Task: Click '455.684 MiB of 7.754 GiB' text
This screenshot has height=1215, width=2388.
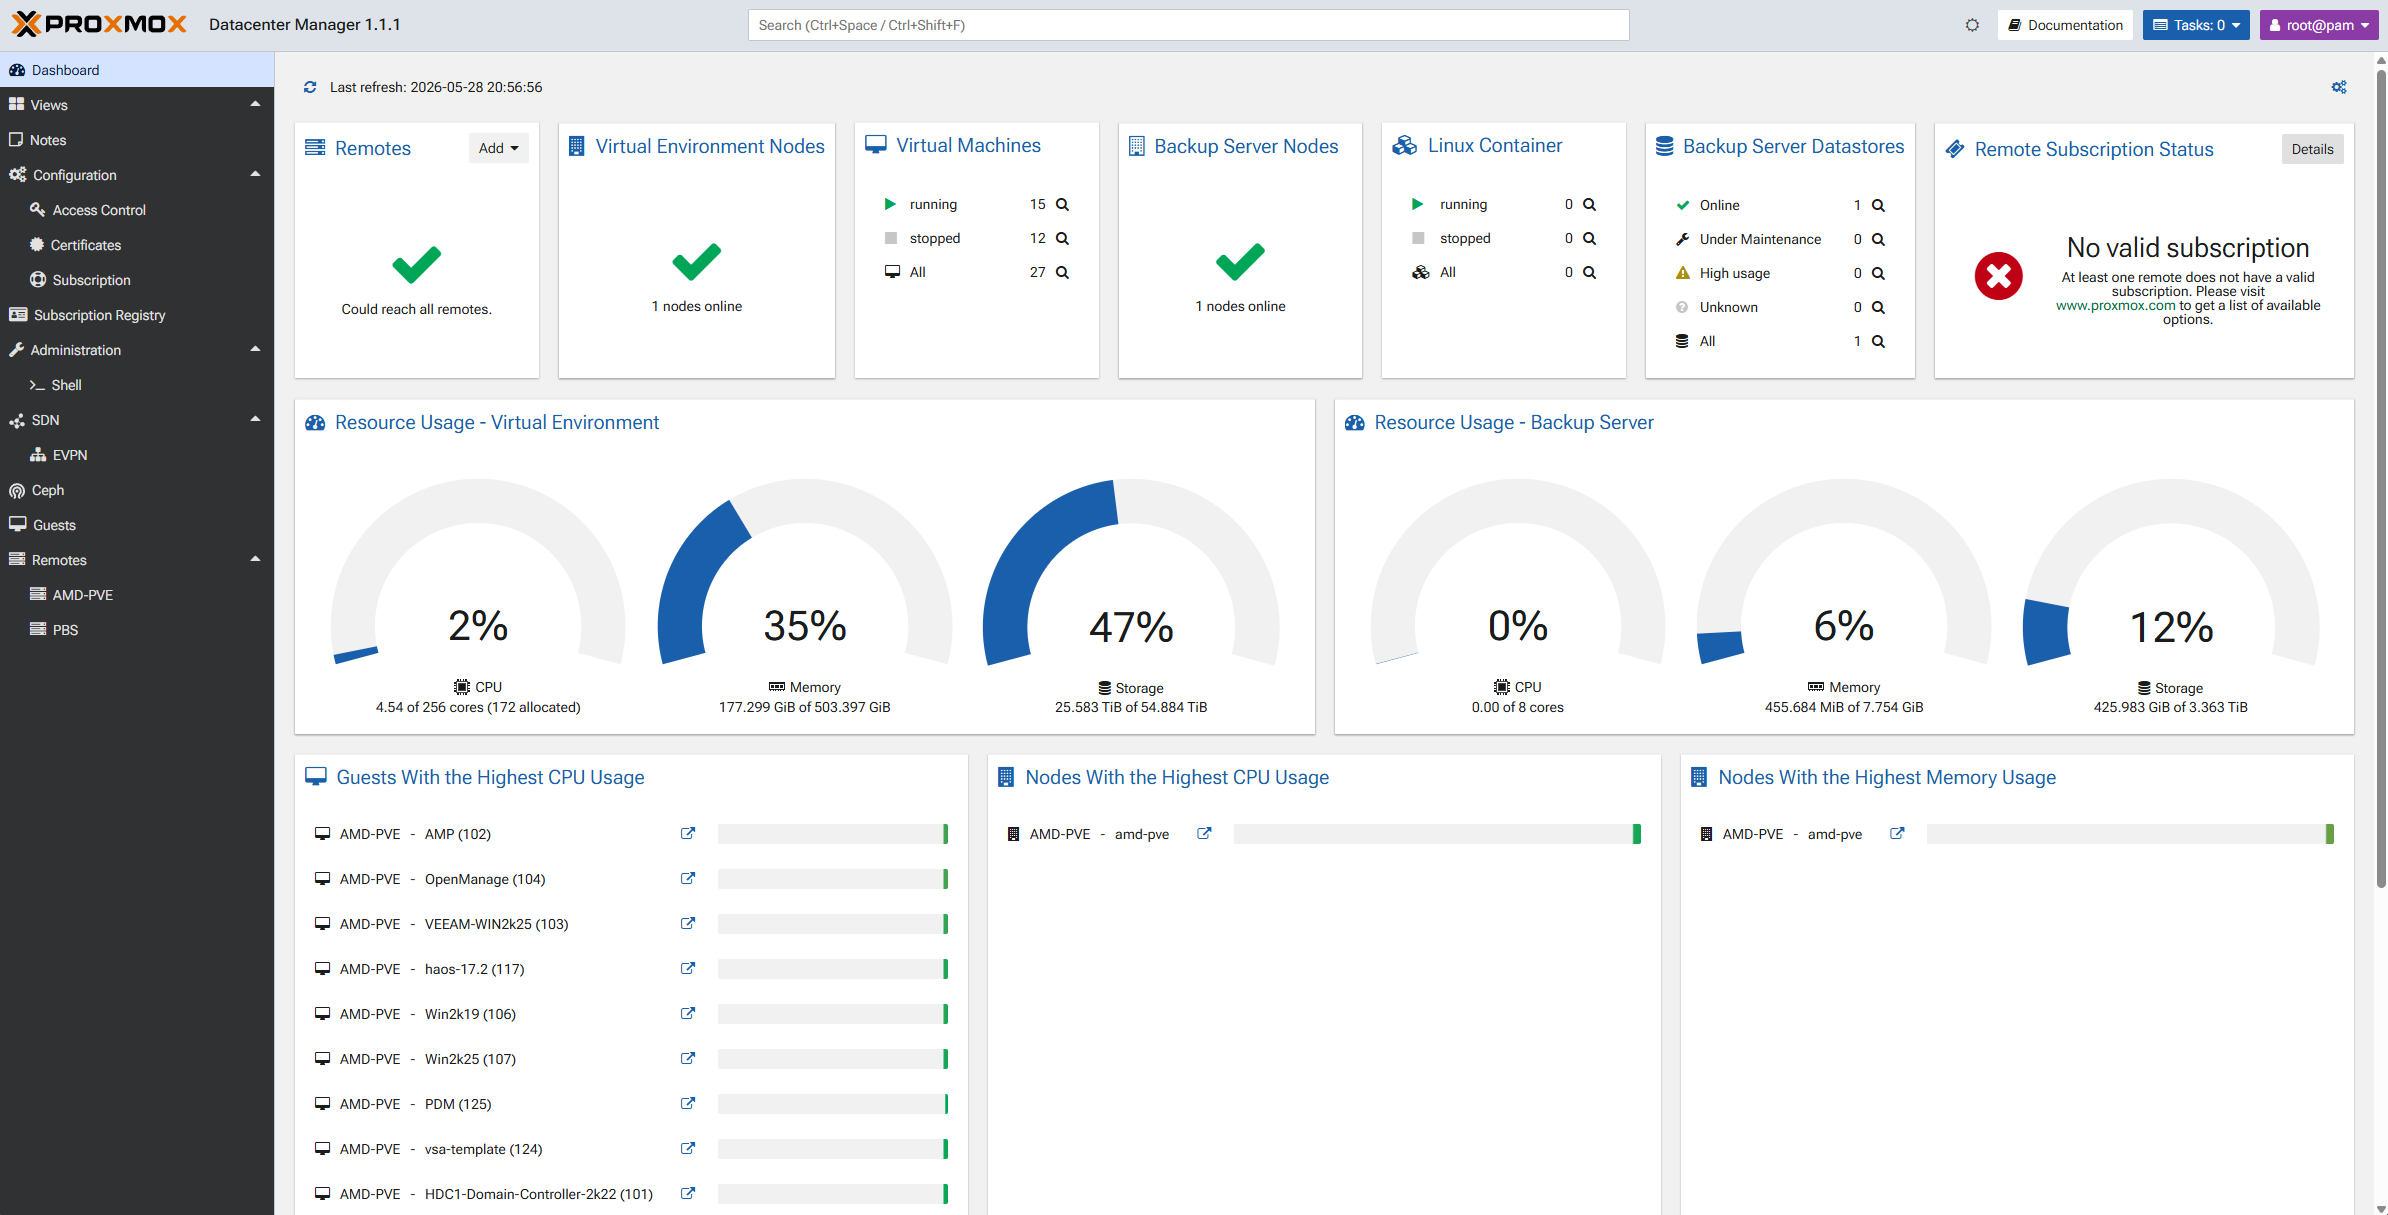Action: (x=1844, y=707)
